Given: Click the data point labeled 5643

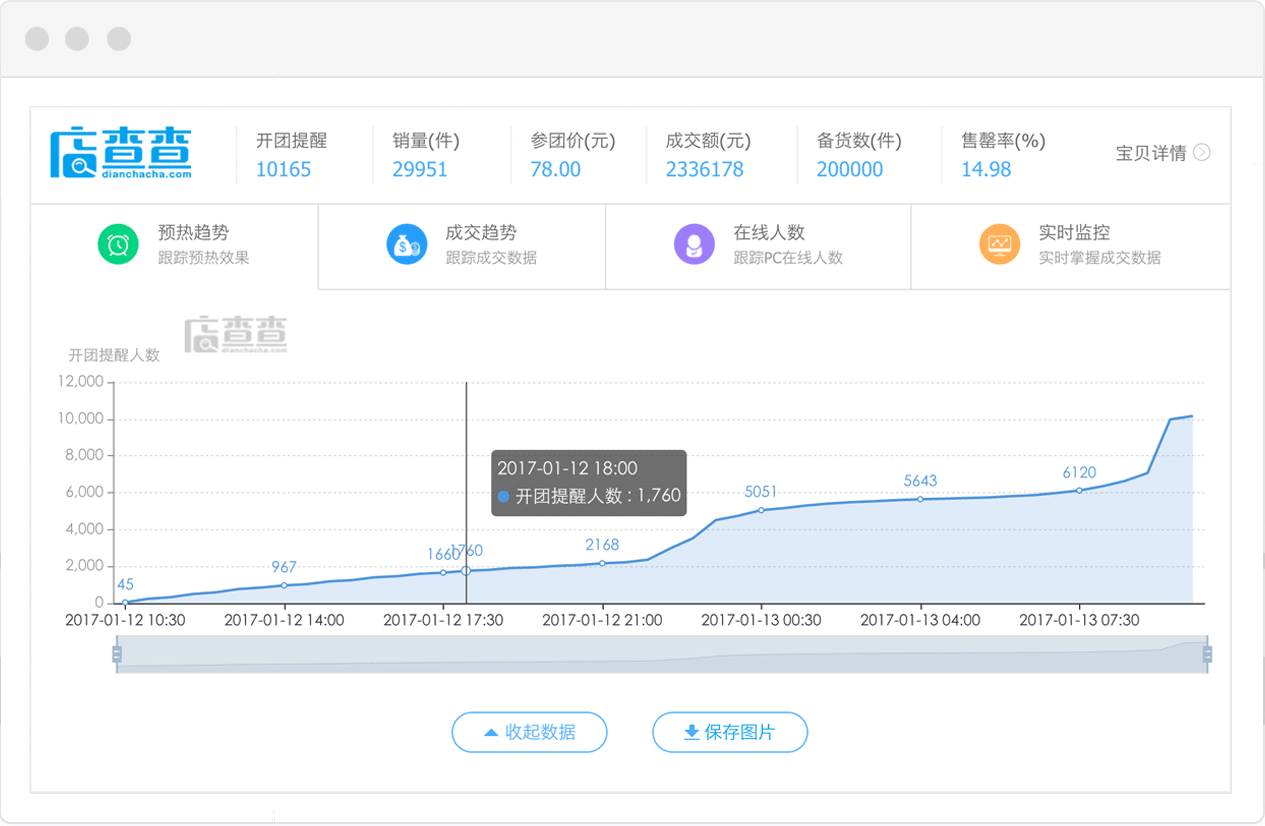Looking at the screenshot, I should pyautogui.click(x=920, y=499).
